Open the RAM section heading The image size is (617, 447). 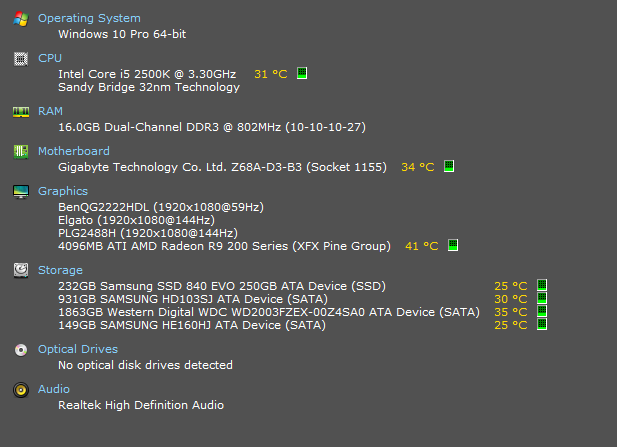[x=50, y=111]
